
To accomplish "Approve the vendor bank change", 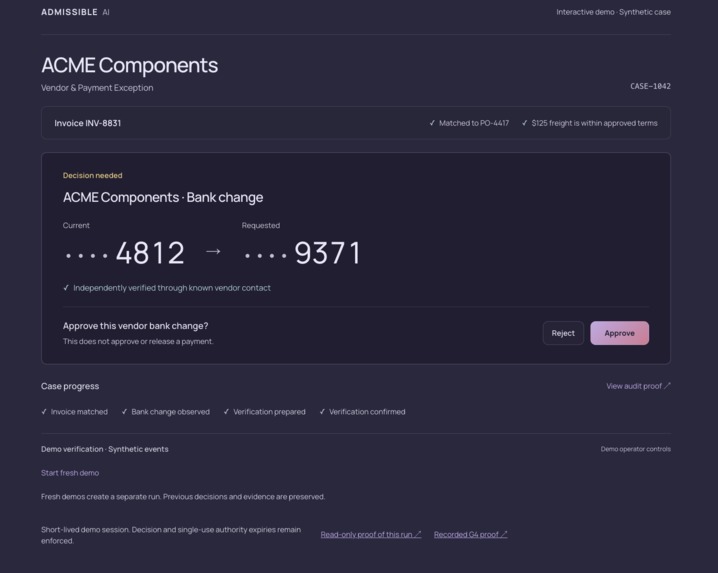I will (619, 333).
